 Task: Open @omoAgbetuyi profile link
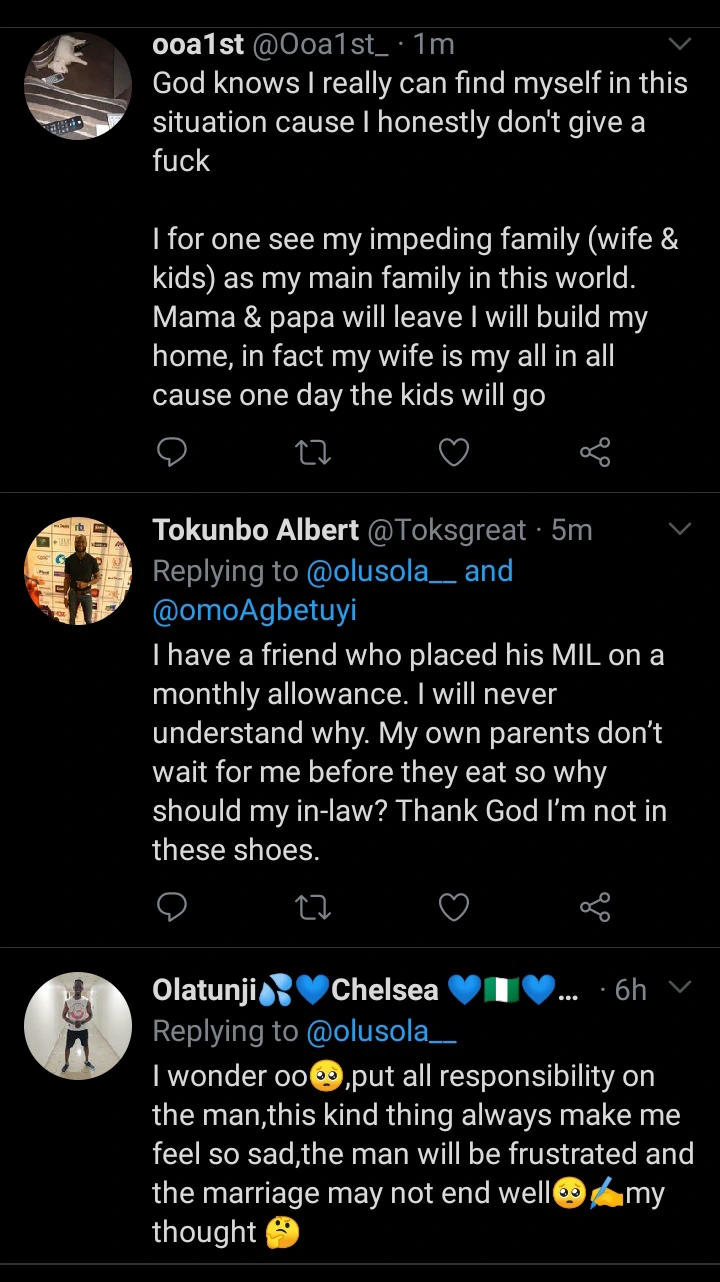tap(254, 612)
